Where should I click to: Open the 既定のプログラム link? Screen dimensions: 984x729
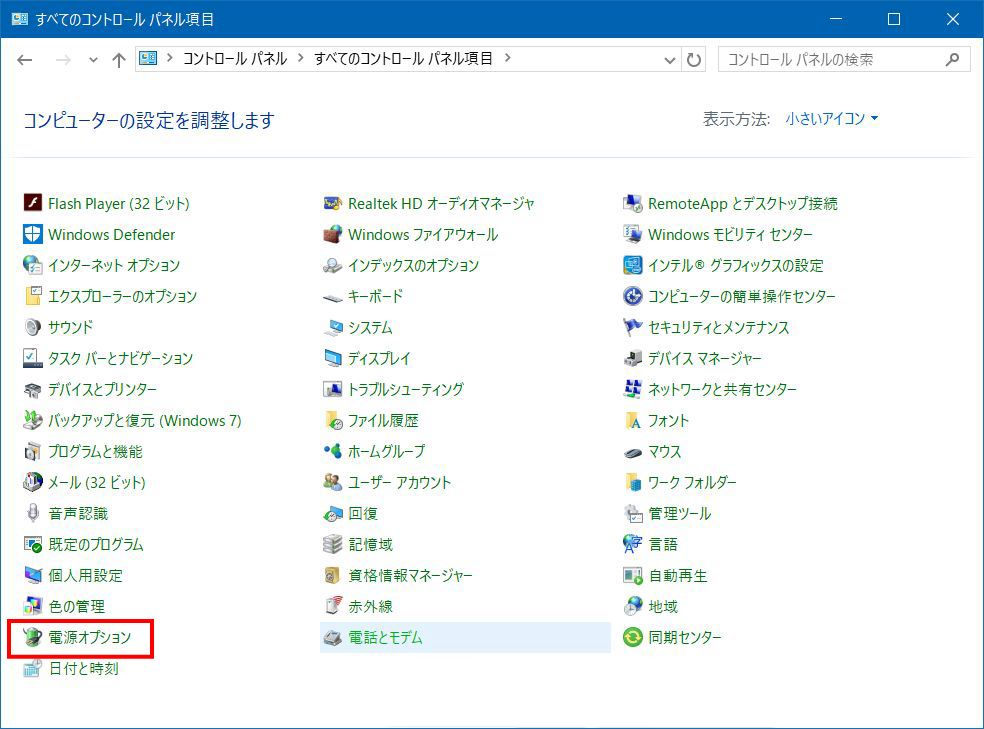point(96,545)
